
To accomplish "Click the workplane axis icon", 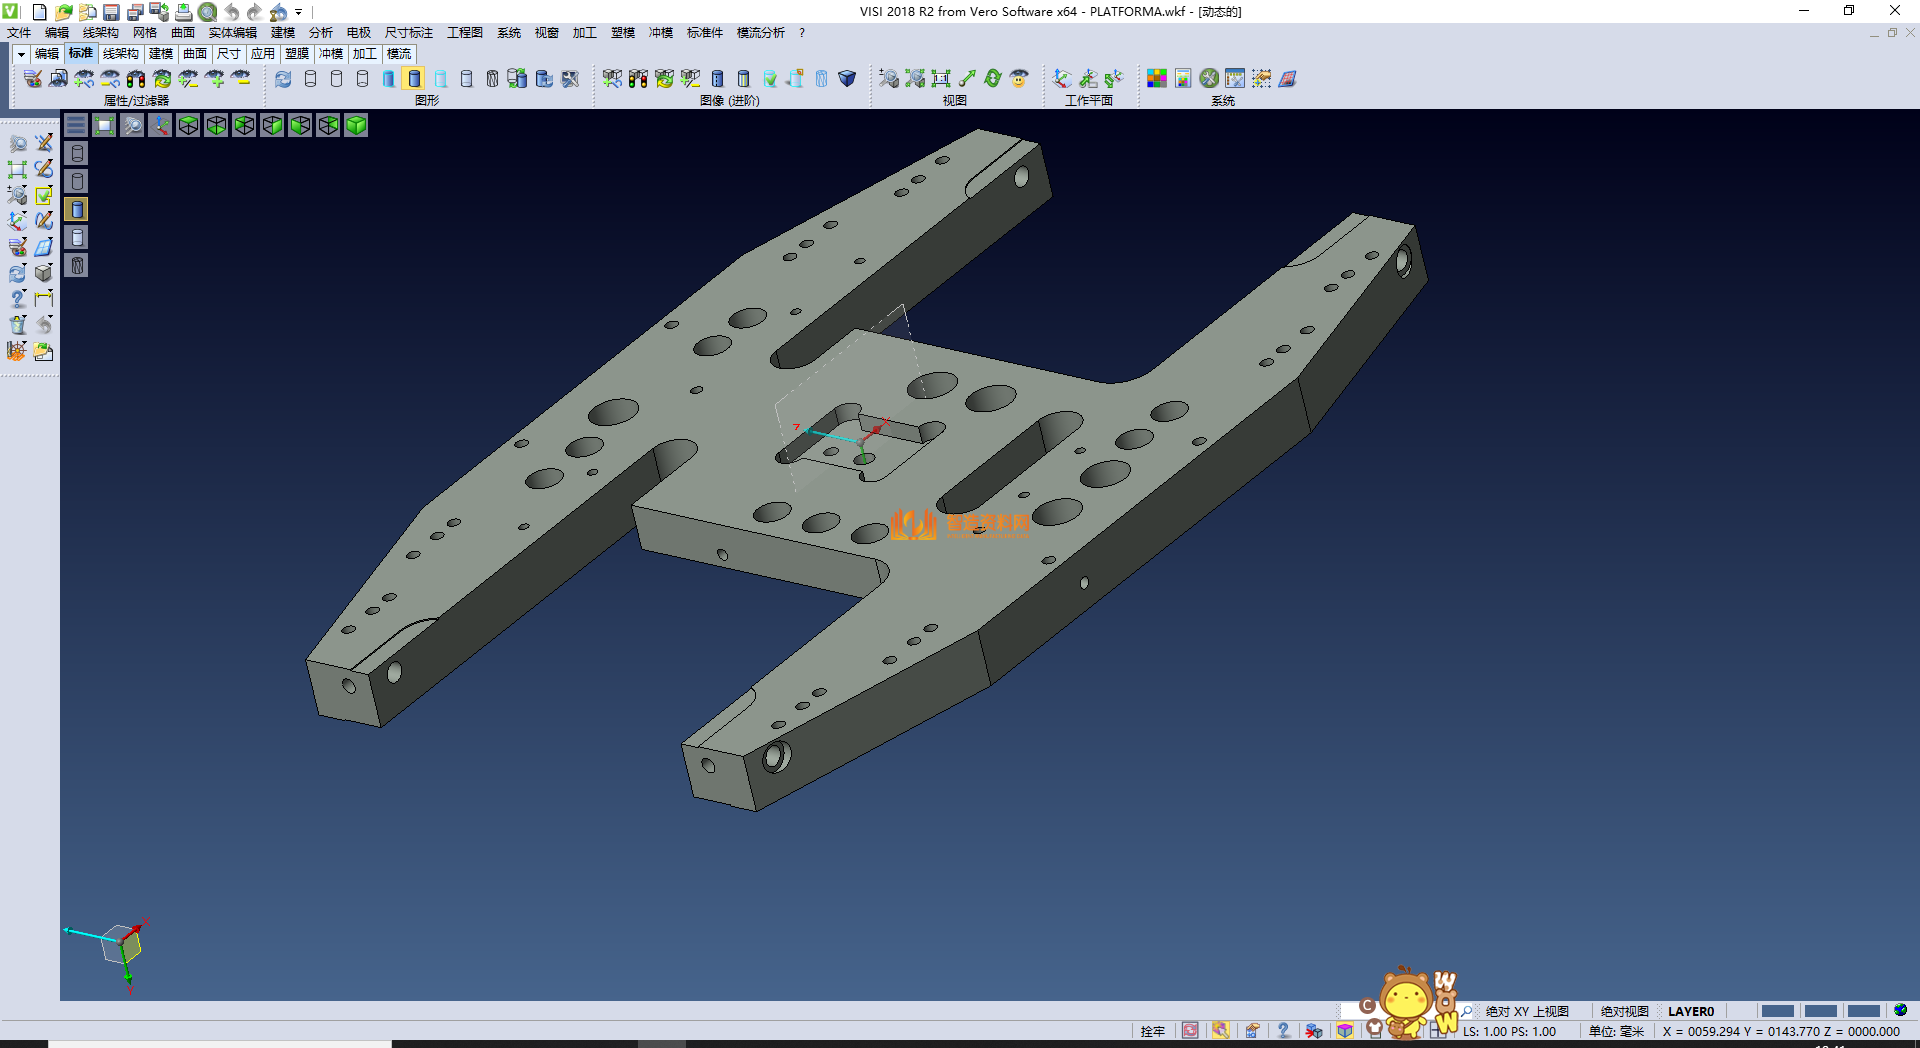I will pyautogui.click(x=1062, y=79).
